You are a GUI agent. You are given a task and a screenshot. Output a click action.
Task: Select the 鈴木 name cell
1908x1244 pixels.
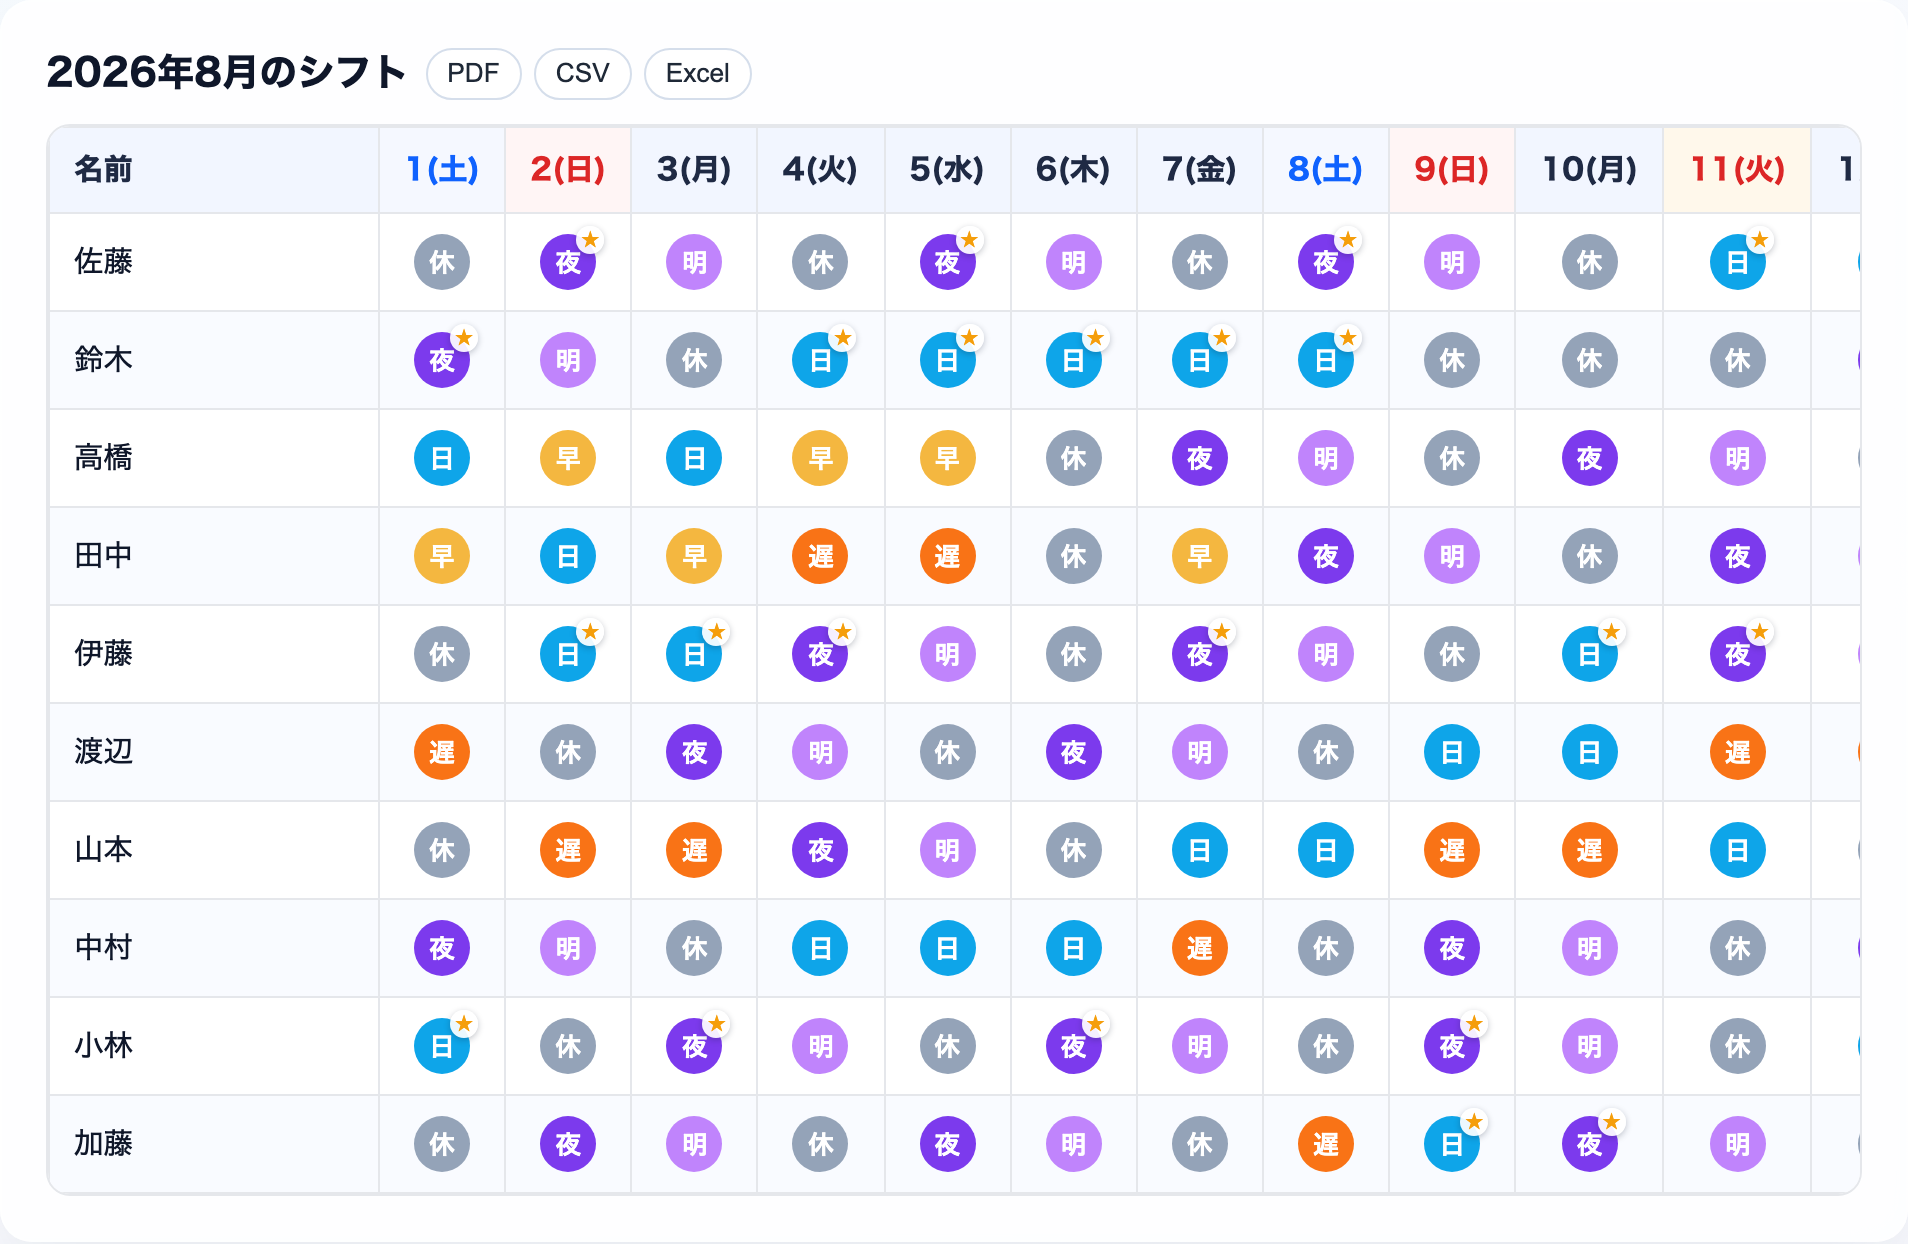pos(214,360)
